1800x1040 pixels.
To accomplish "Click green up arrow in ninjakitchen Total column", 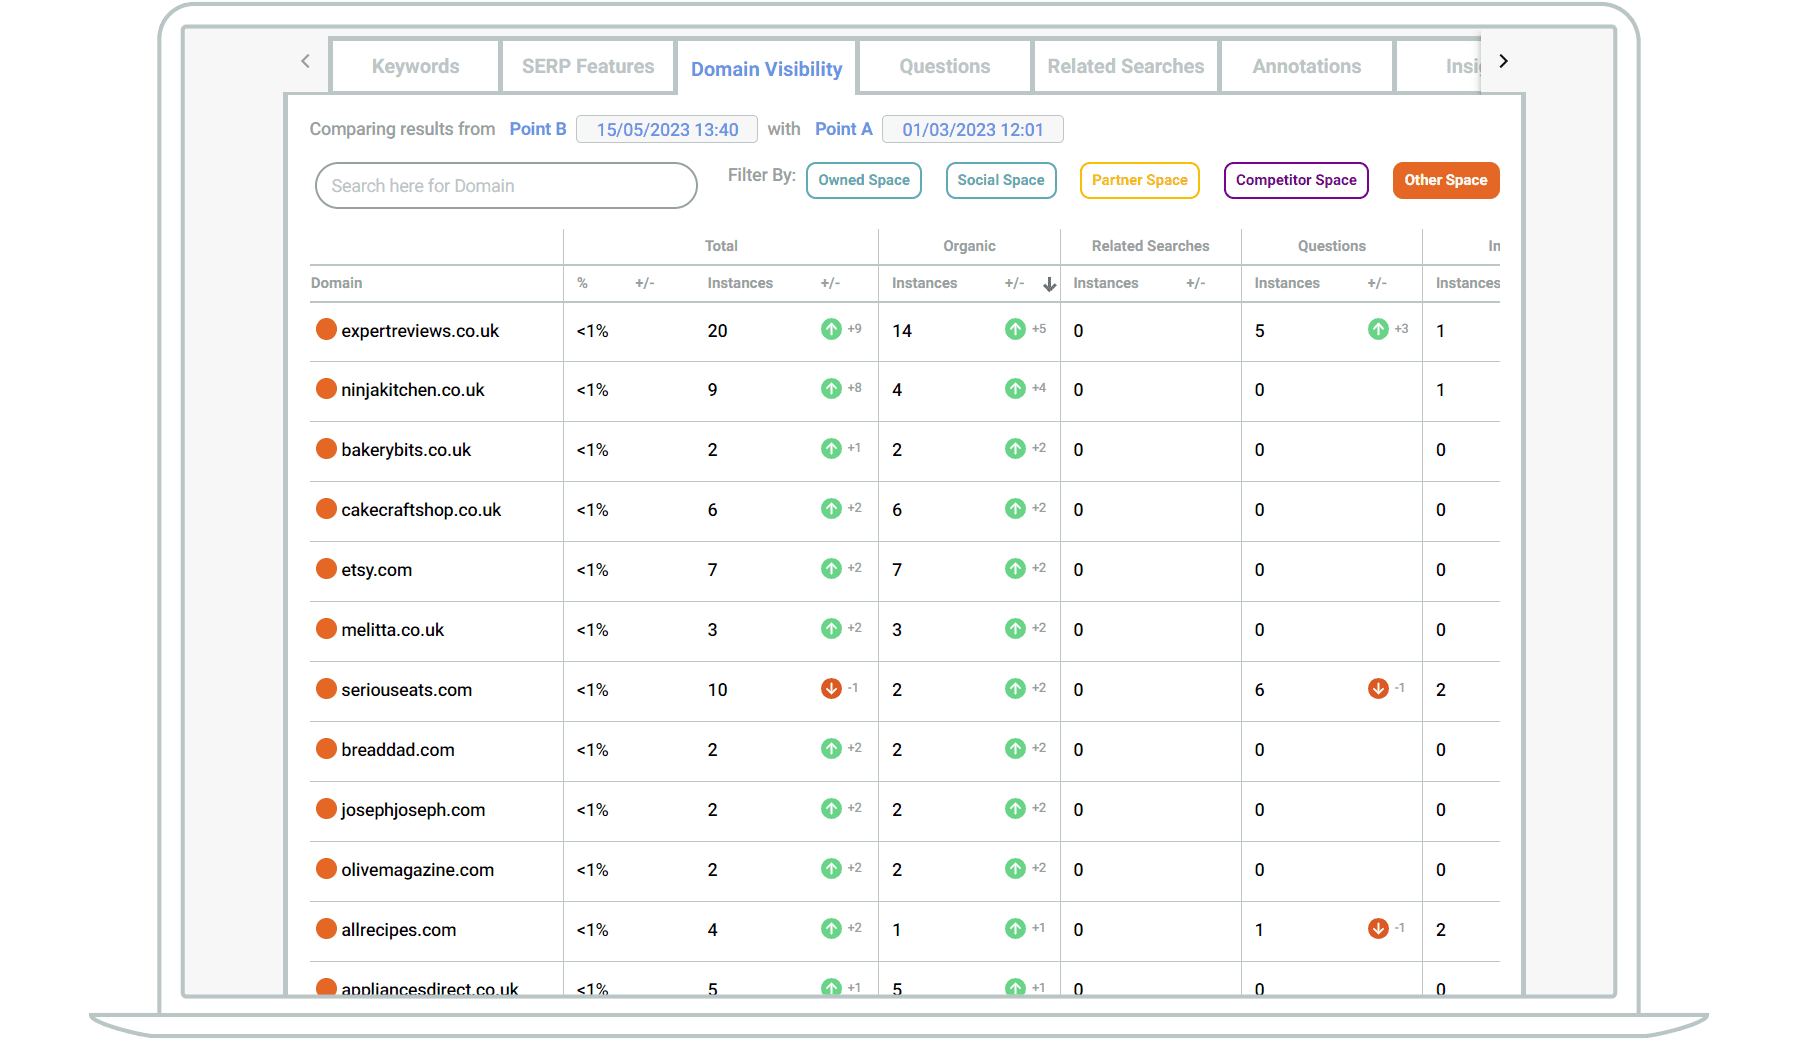I will (x=831, y=388).
